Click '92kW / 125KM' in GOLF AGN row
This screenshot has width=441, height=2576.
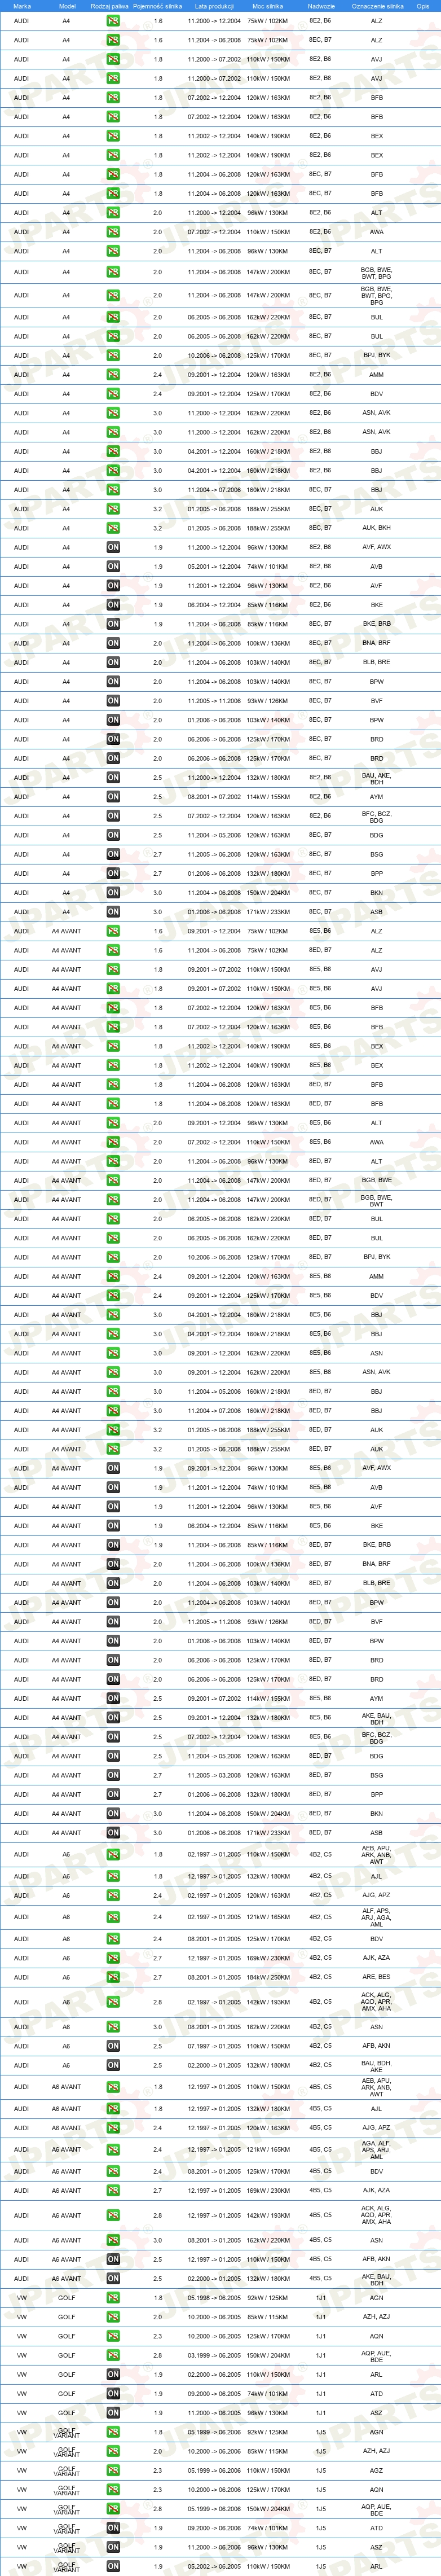tap(267, 2298)
